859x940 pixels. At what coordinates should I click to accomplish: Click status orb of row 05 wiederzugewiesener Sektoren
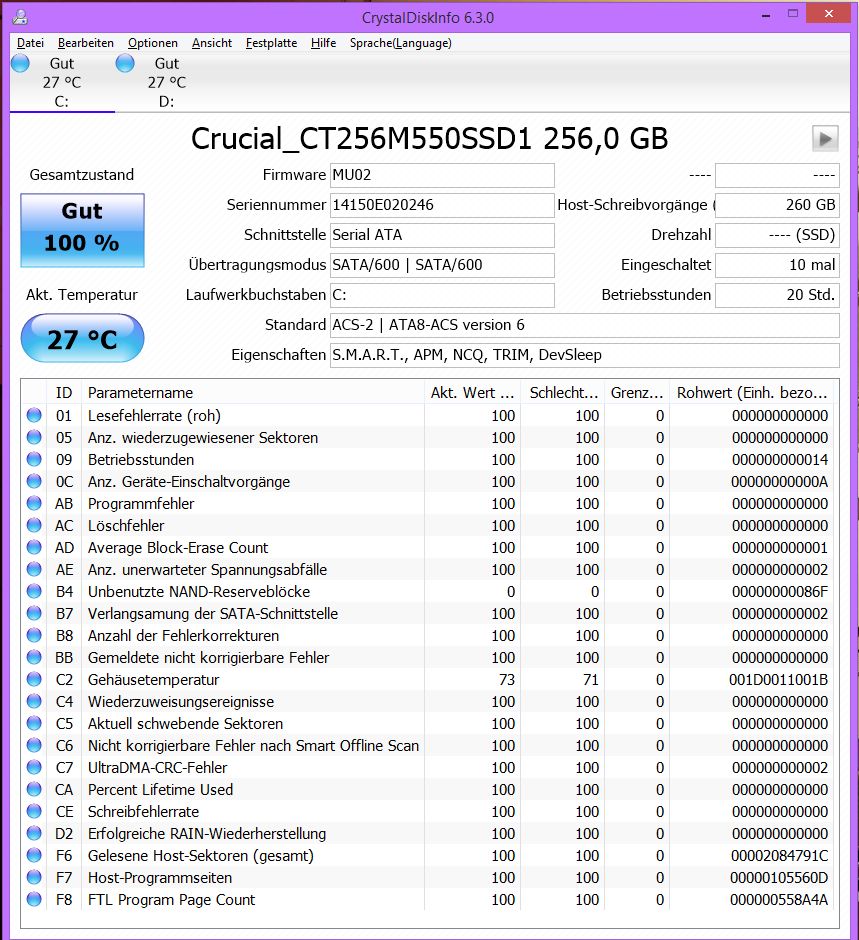coord(34,437)
